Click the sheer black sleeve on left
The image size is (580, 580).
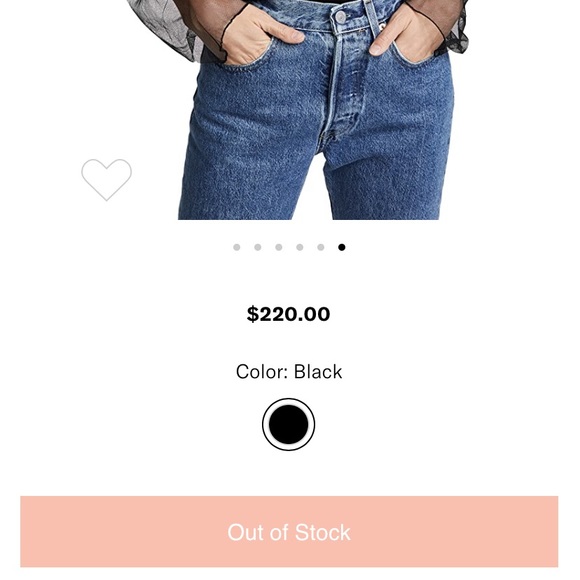click(163, 28)
